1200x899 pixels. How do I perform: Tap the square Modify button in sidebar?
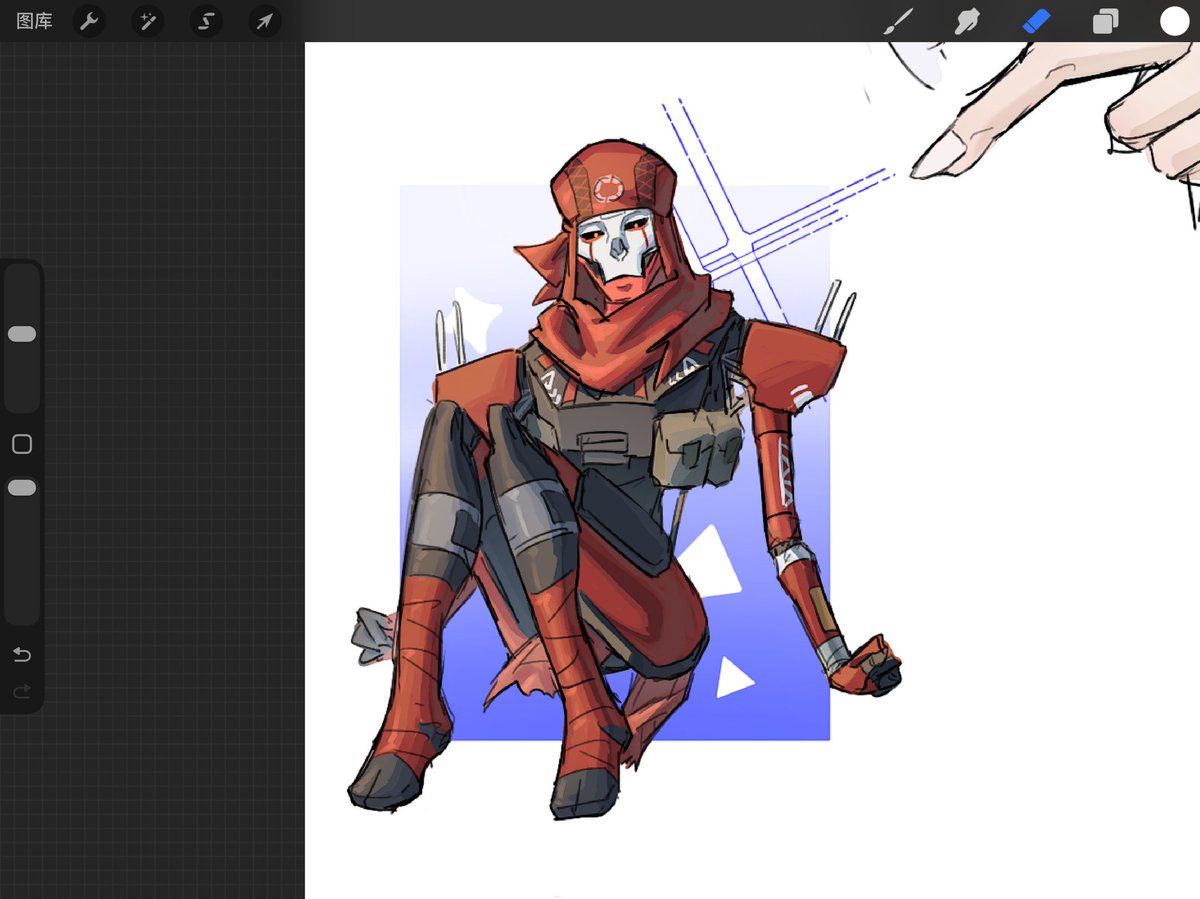tap(22, 444)
